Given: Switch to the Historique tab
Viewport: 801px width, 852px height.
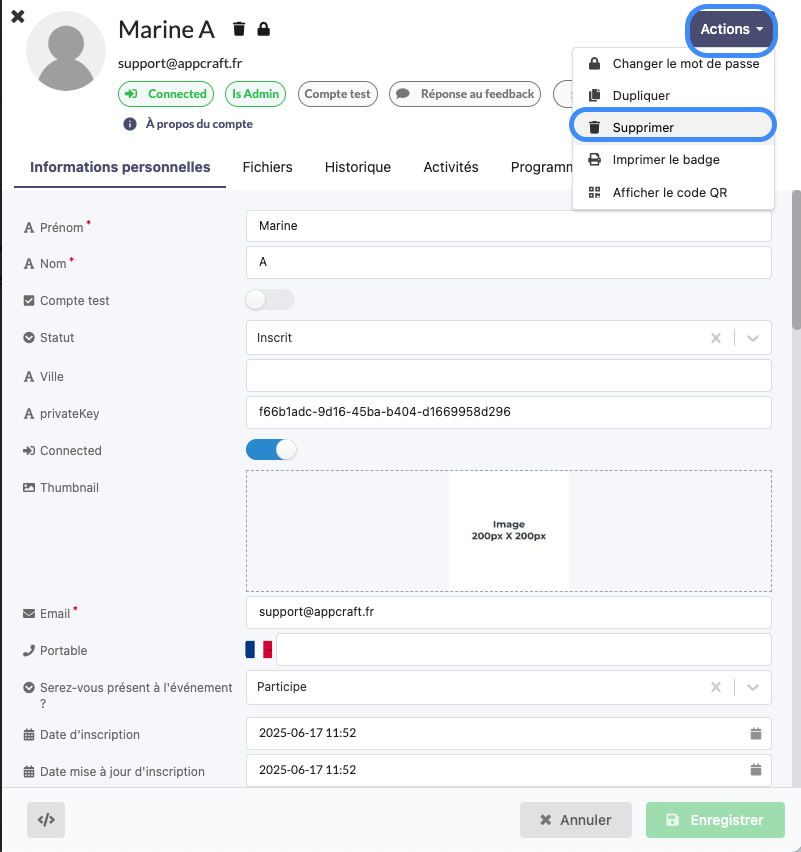Looking at the screenshot, I should tap(357, 167).
